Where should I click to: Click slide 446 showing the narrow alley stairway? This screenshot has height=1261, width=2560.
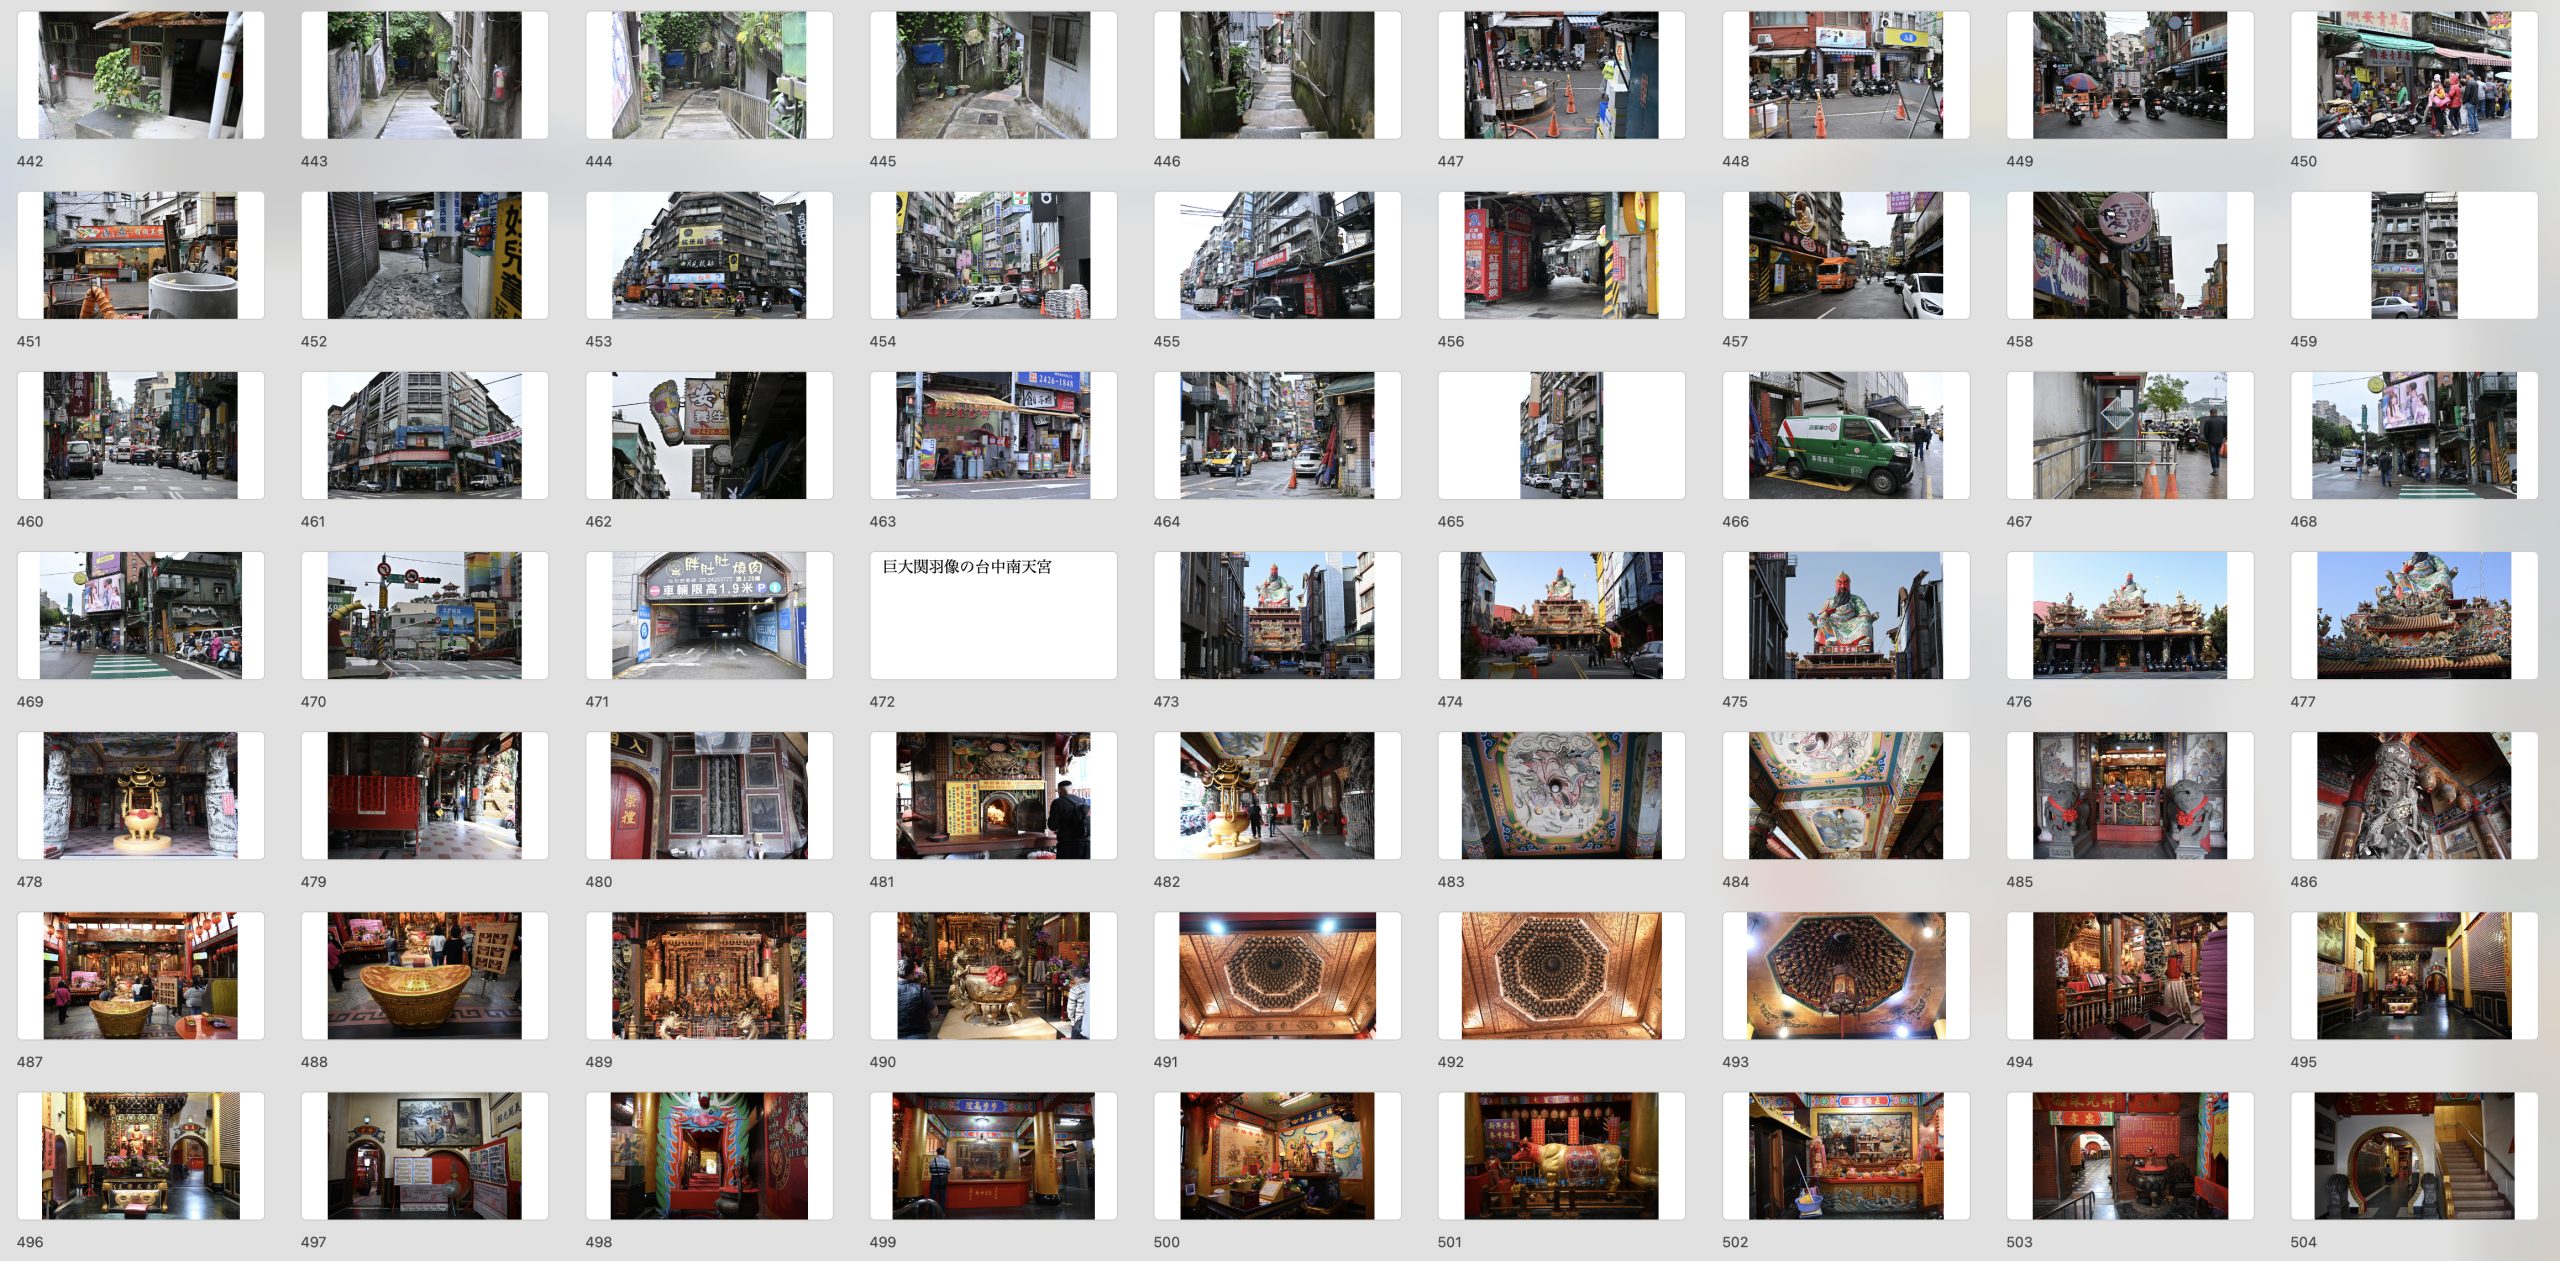(x=1277, y=75)
